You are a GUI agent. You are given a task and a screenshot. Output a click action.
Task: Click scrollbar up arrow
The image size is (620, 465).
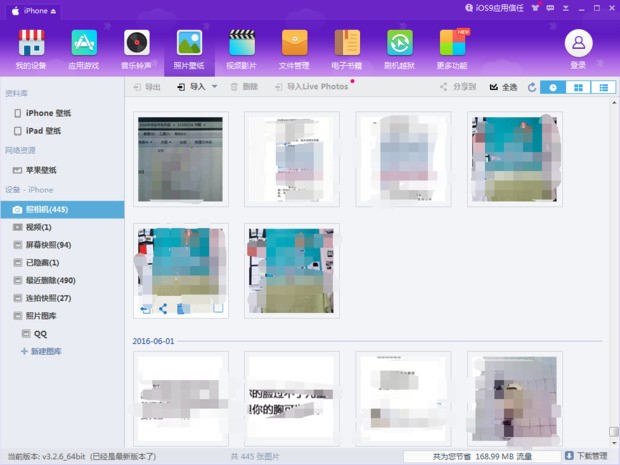614,102
